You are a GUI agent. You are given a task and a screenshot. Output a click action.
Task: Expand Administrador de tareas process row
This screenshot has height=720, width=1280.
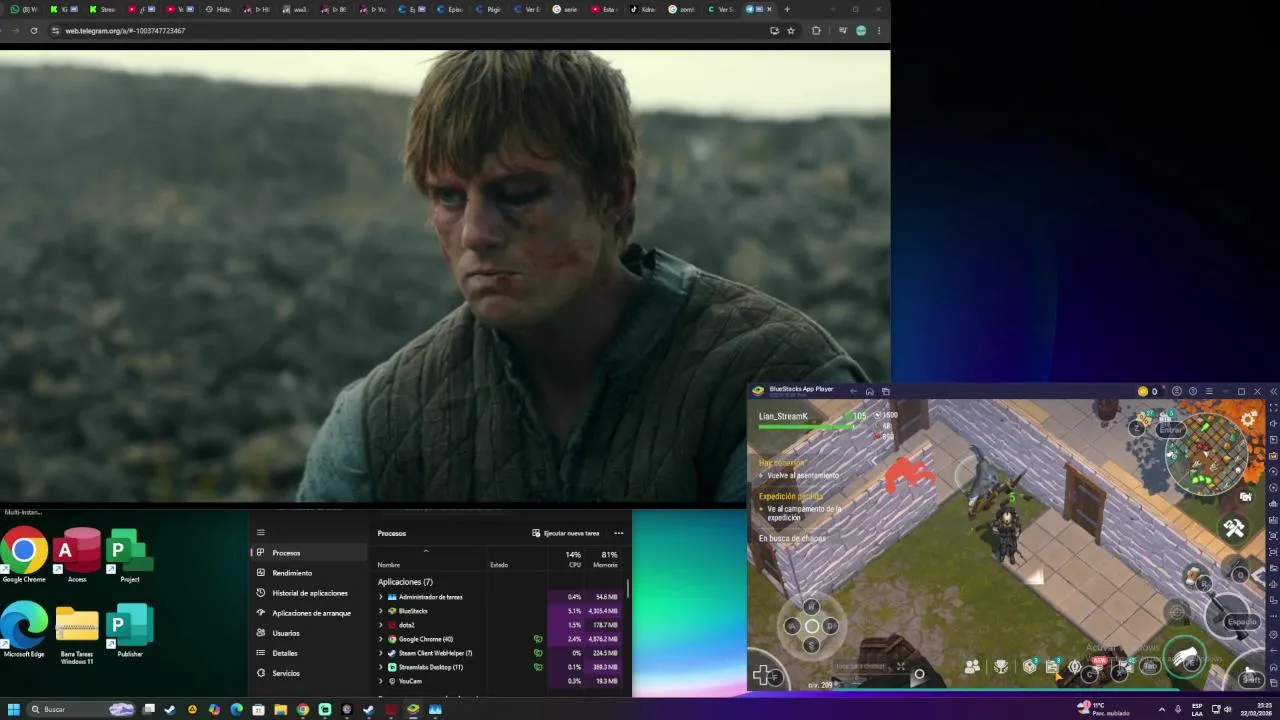point(381,597)
